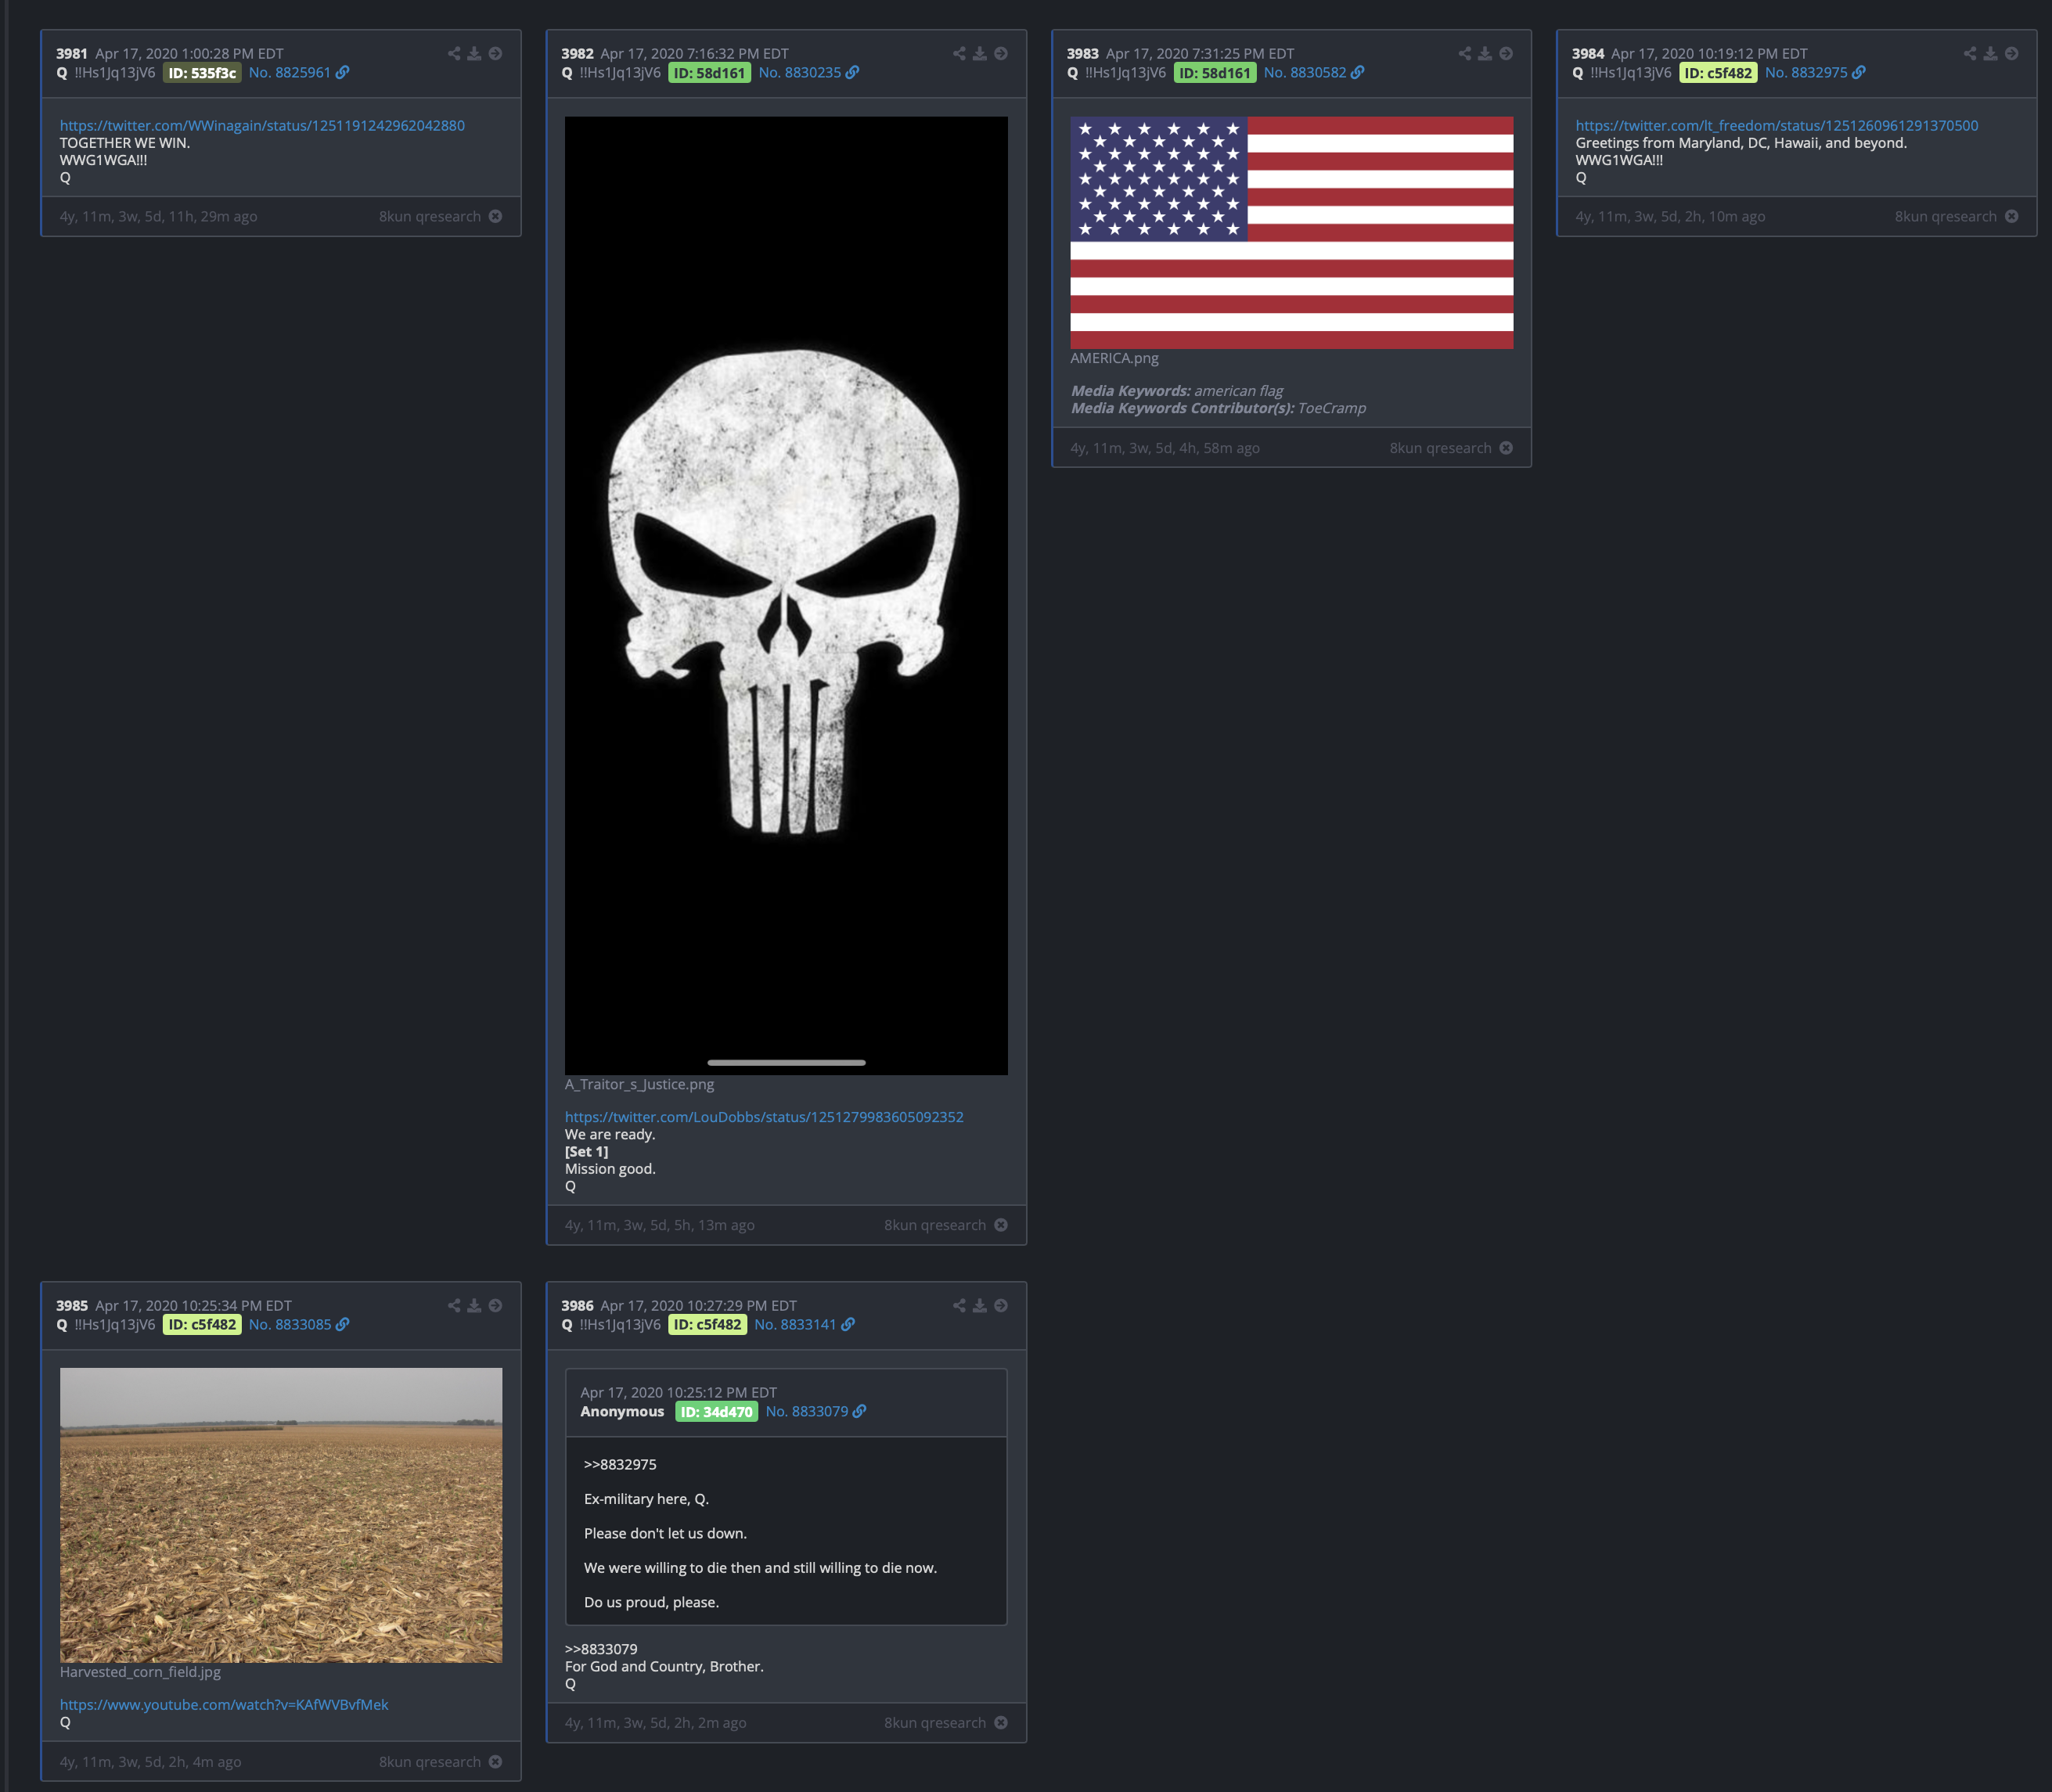Open the LouDobbs twitter status link
Image resolution: width=2052 pixels, height=1792 pixels.
click(x=764, y=1117)
